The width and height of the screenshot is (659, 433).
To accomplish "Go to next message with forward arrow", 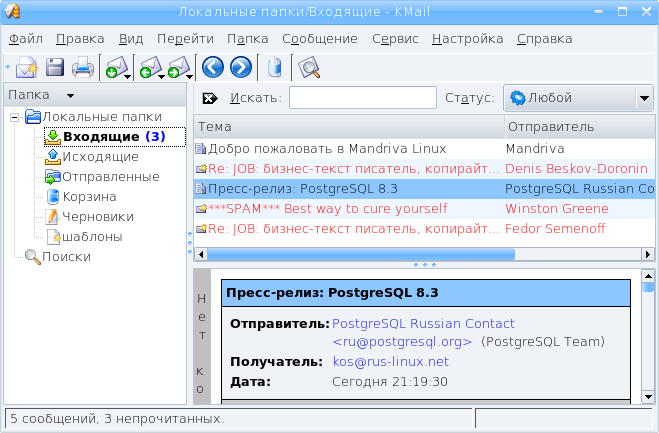I will point(241,67).
